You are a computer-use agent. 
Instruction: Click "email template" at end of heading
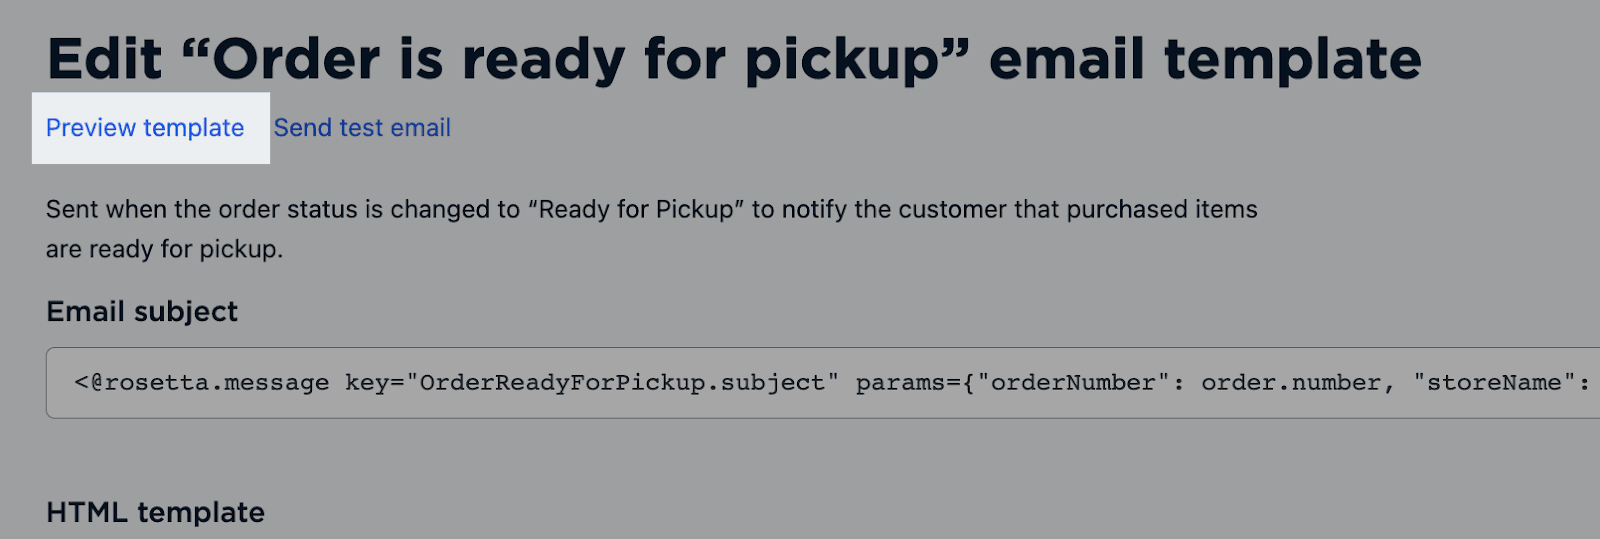[1205, 59]
